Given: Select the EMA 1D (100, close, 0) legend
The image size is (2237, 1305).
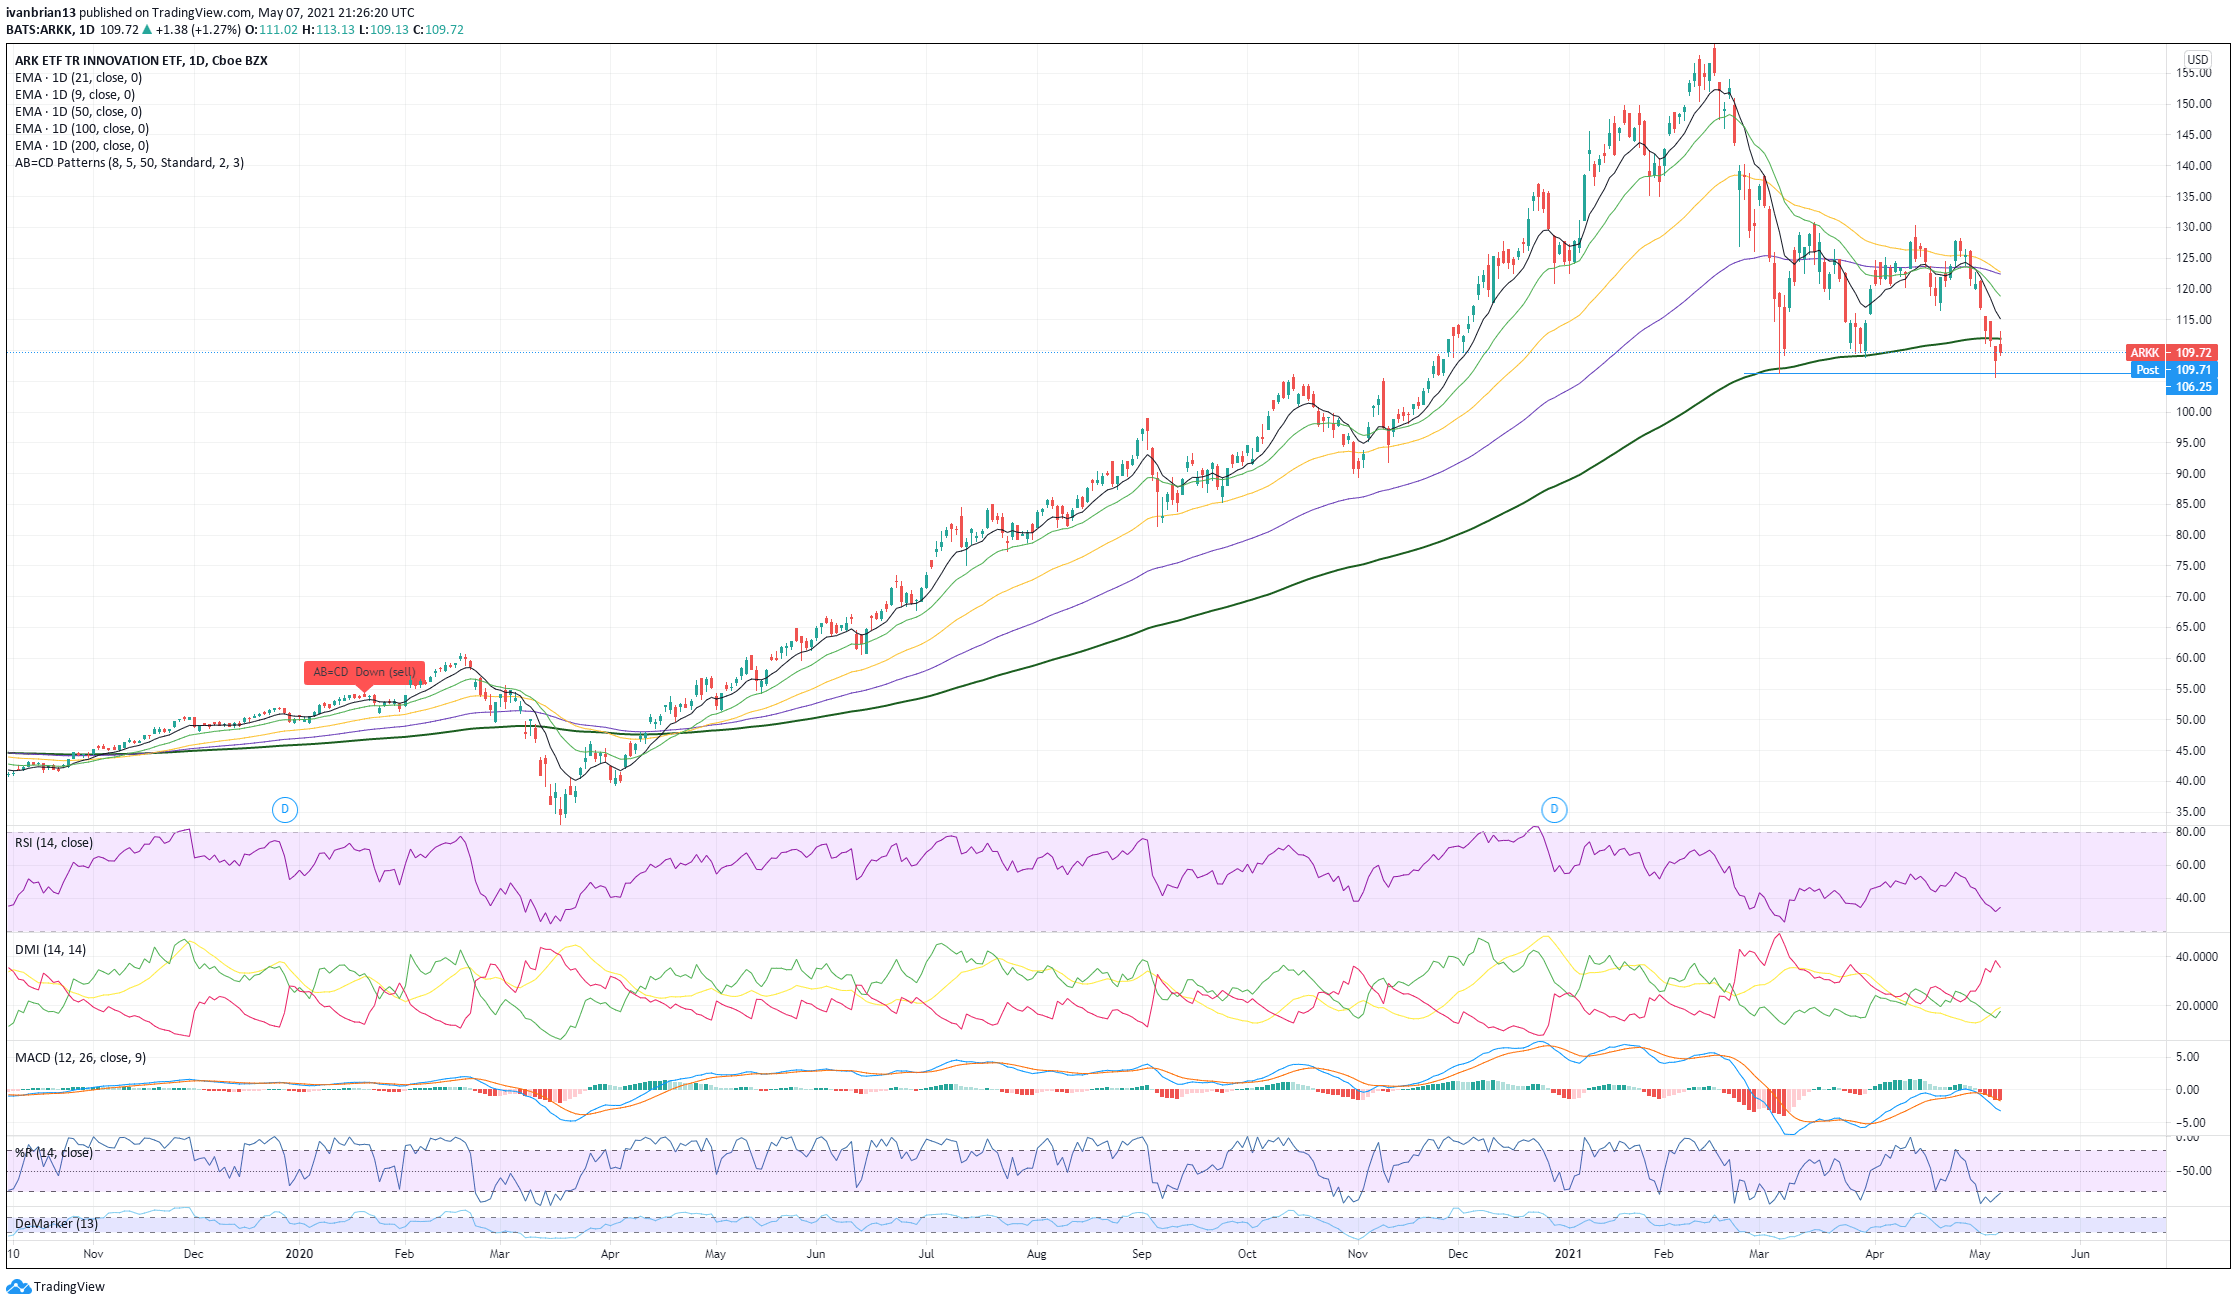Looking at the screenshot, I should 82,128.
